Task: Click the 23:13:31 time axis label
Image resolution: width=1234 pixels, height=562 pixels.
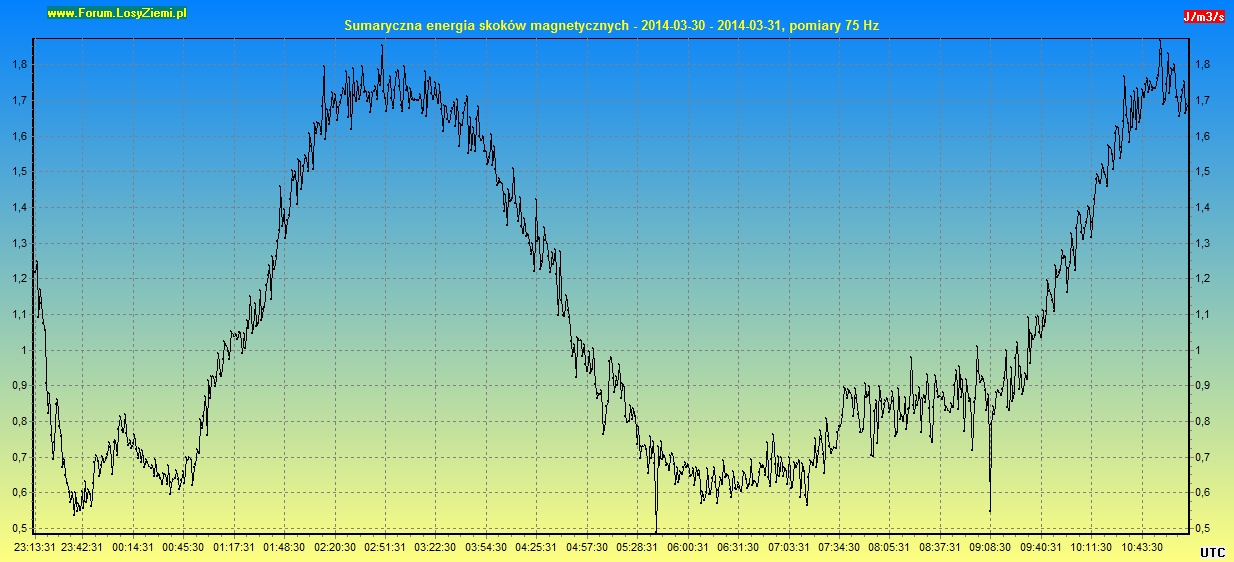Action: (x=33, y=547)
